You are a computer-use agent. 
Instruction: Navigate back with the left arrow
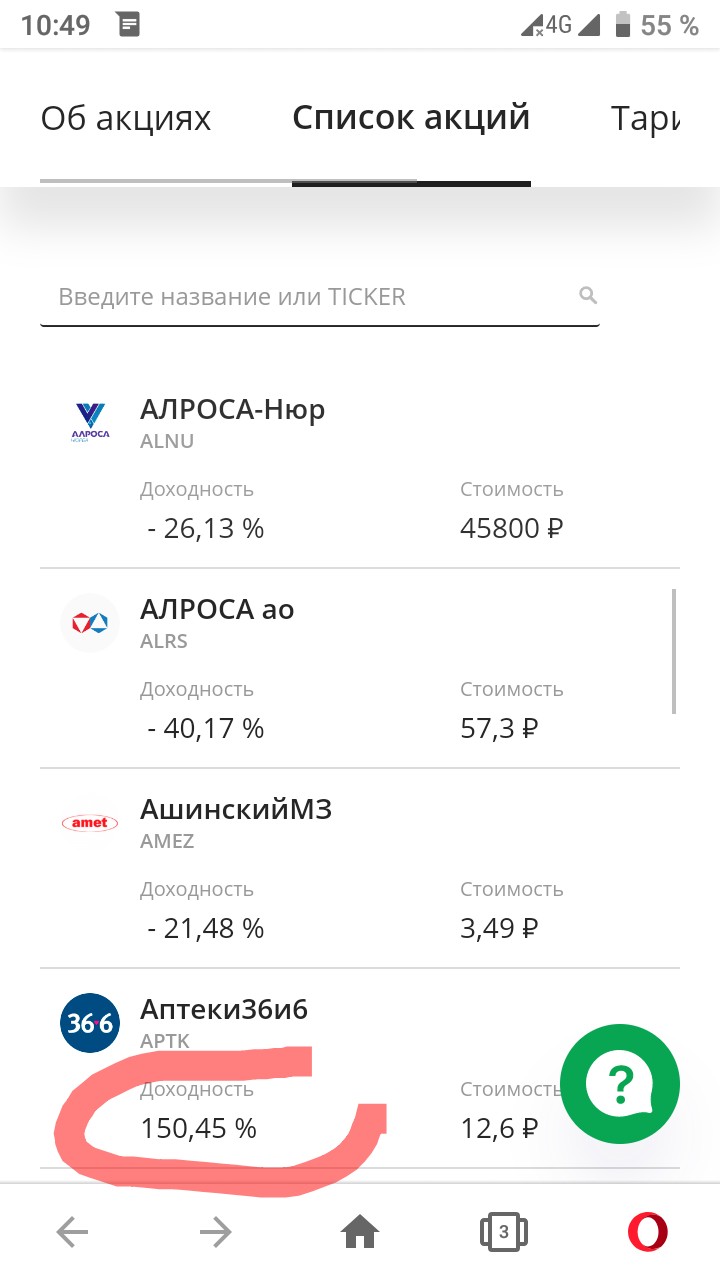[x=72, y=1232]
